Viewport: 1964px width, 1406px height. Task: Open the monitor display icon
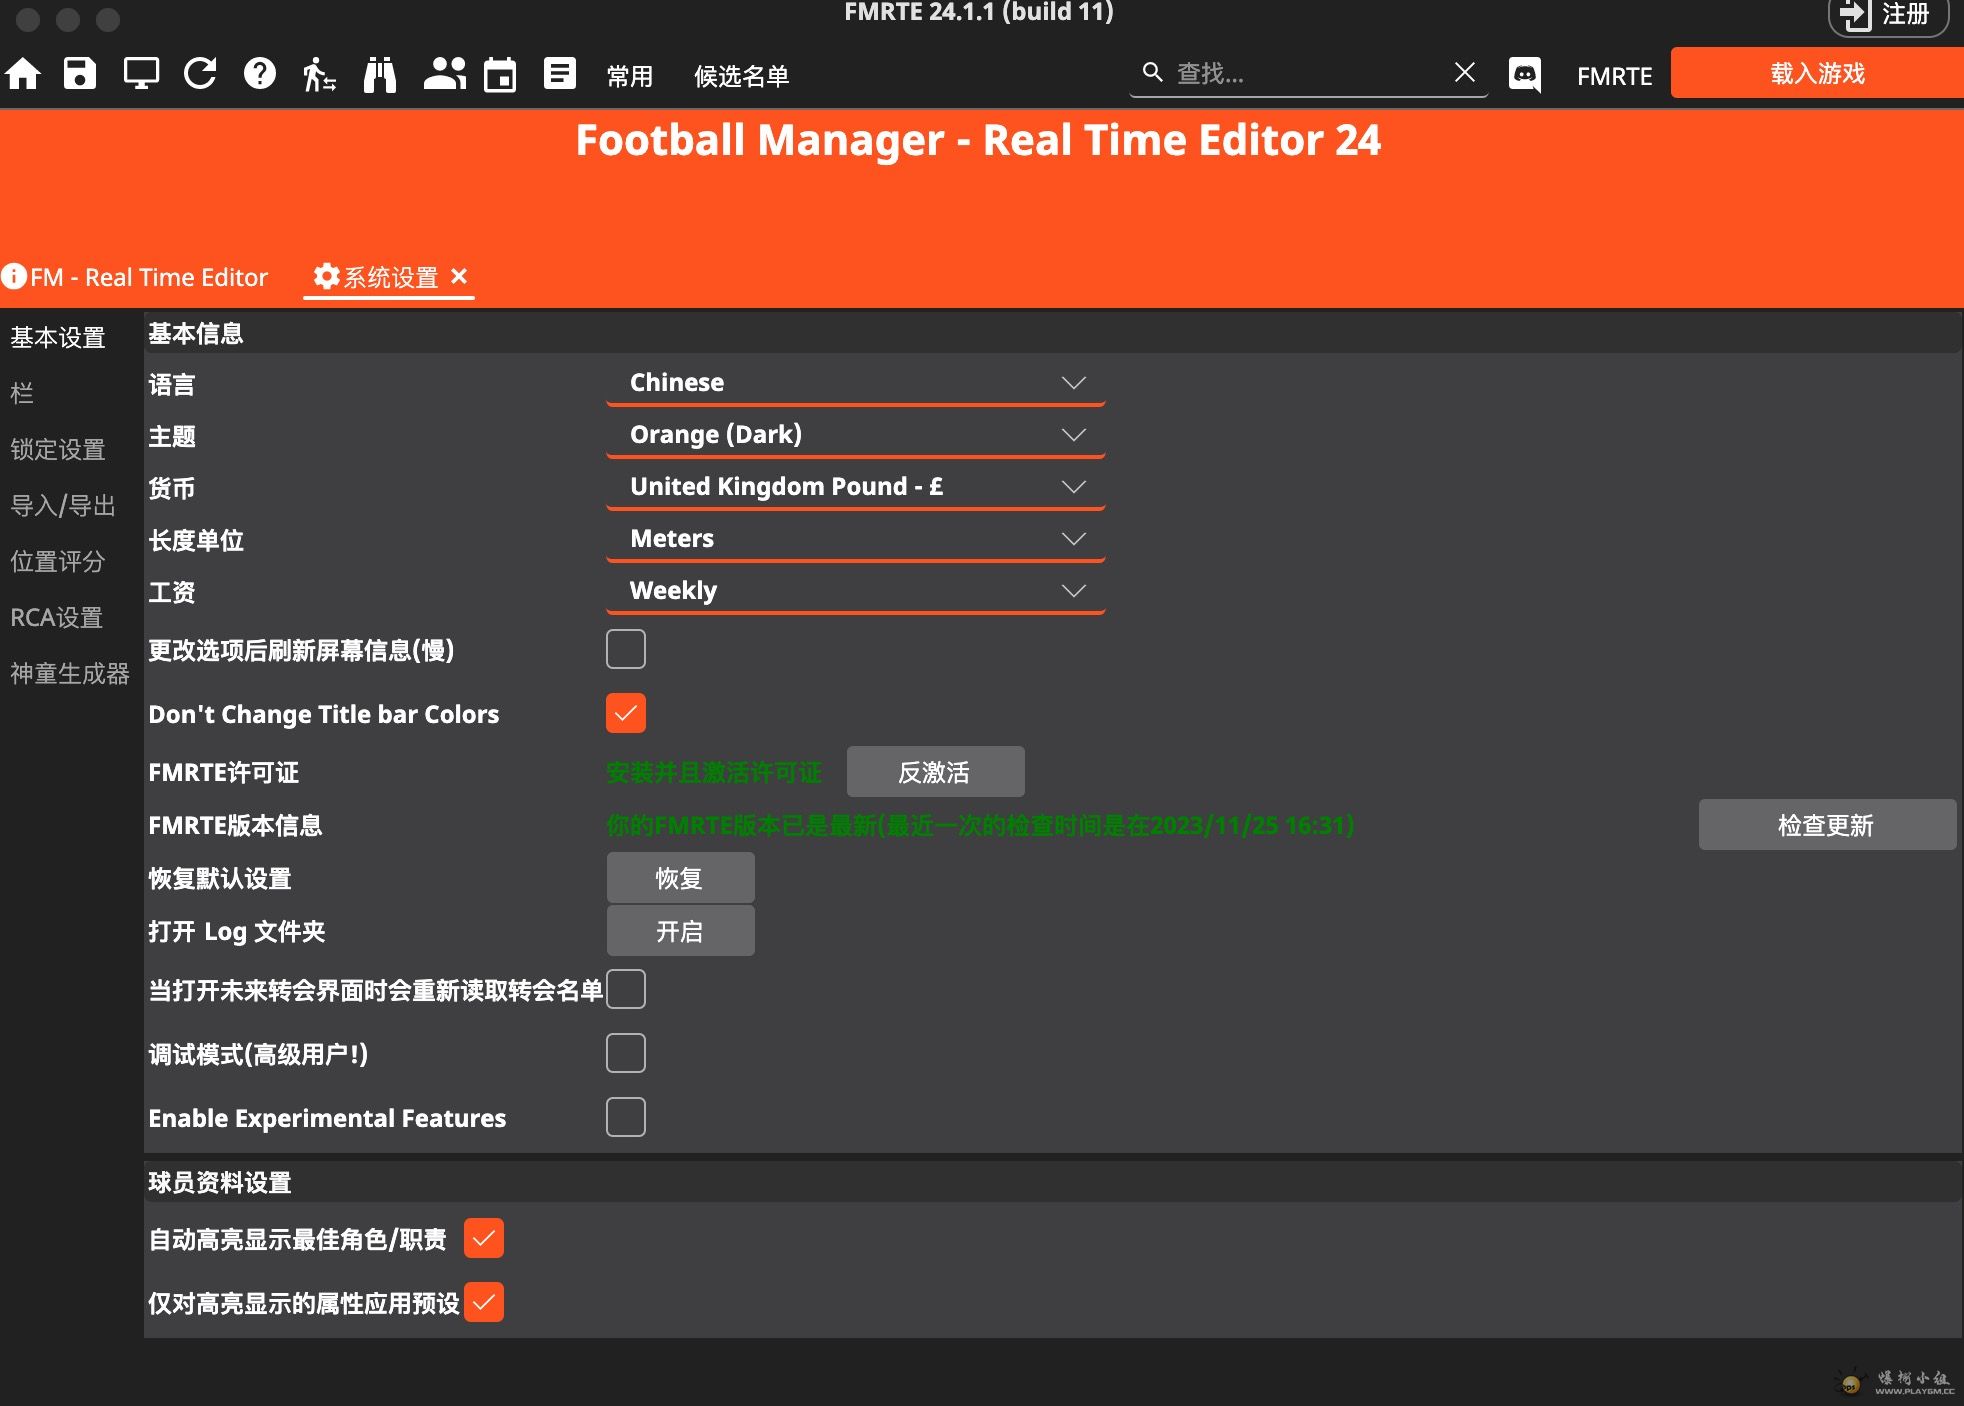pos(140,74)
